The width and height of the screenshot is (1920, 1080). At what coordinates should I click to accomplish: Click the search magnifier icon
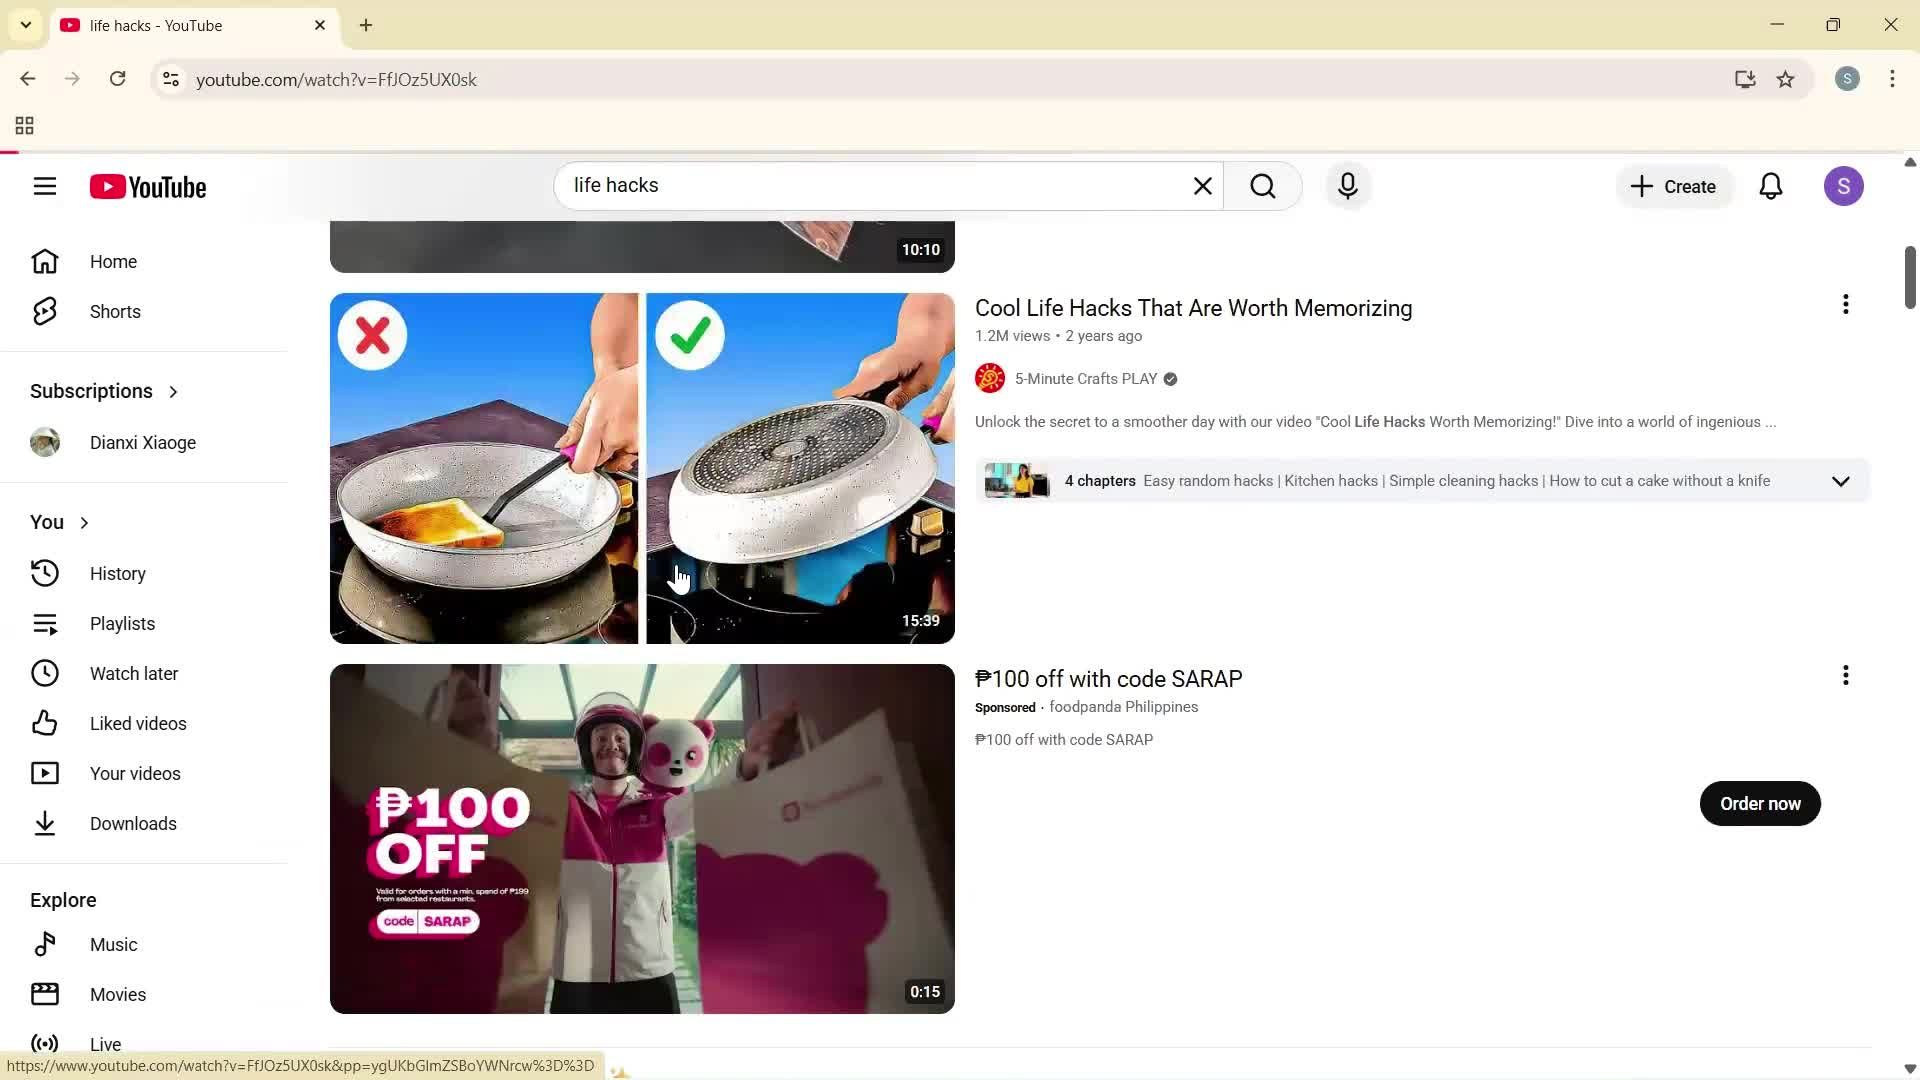pyautogui.click(x=1263, y=186)
